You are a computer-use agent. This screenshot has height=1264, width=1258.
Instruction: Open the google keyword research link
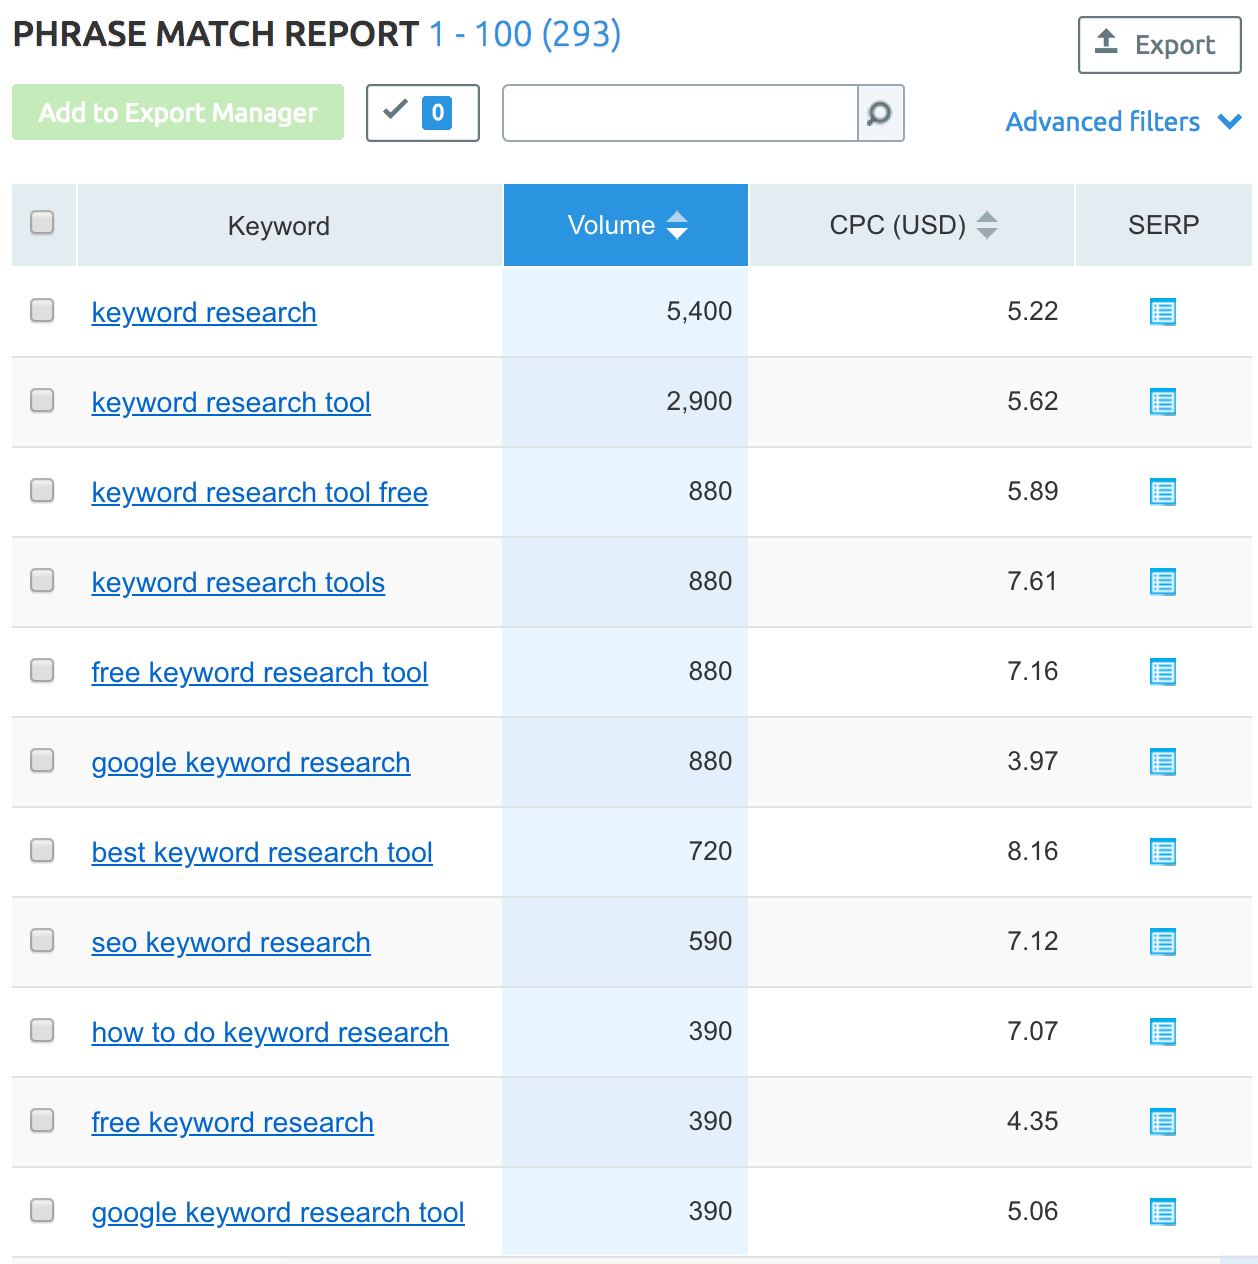[x=251, y=763]
